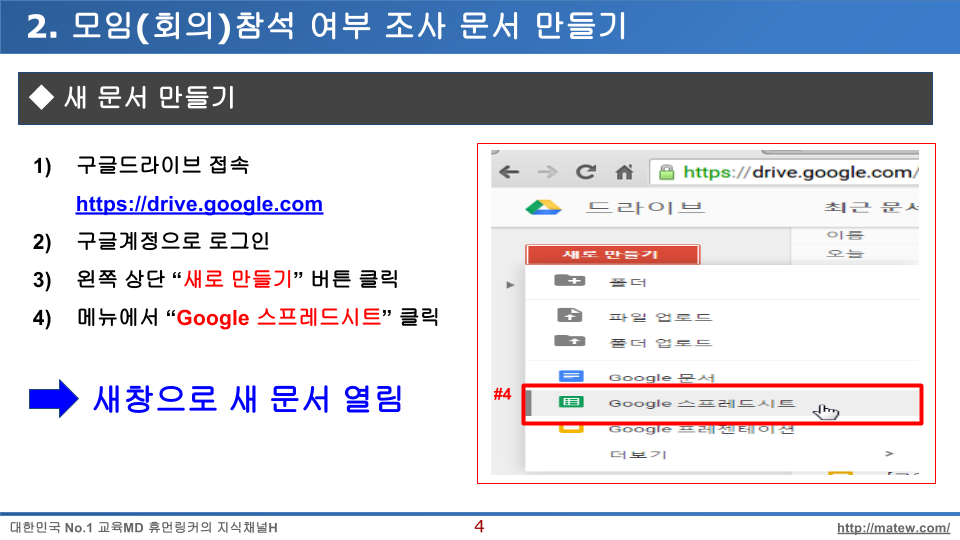The height and width of the screenshot is (540, 960).
Task: Click the 드라이브 title text
Action: pos(645,208)
